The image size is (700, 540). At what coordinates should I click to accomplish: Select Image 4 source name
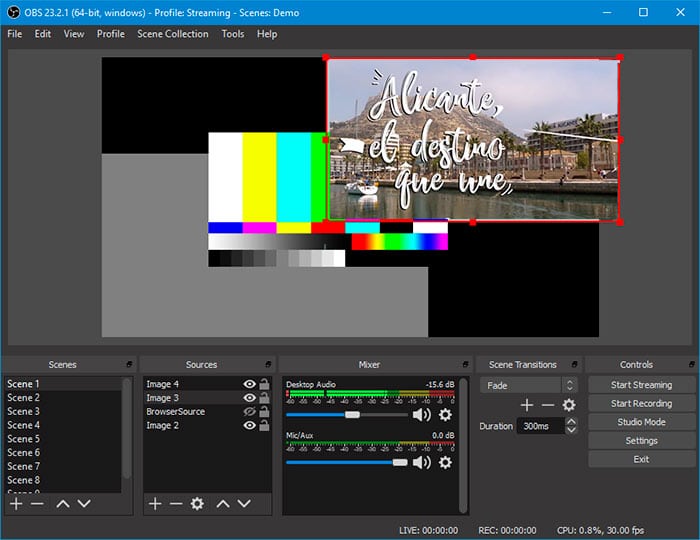tap(162, 384)
